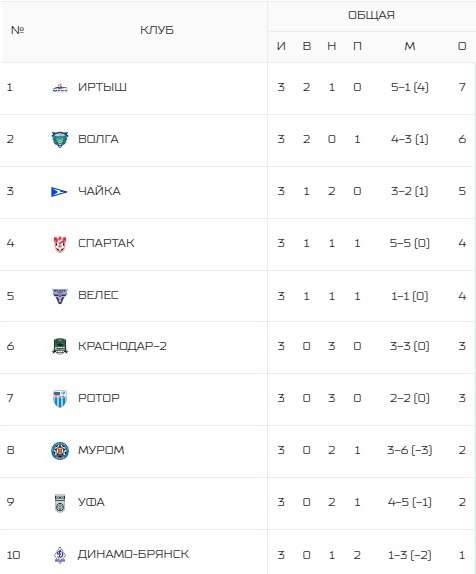Click the Динамо-Брянск logo

pyautogui.click(x=60, y=555)
